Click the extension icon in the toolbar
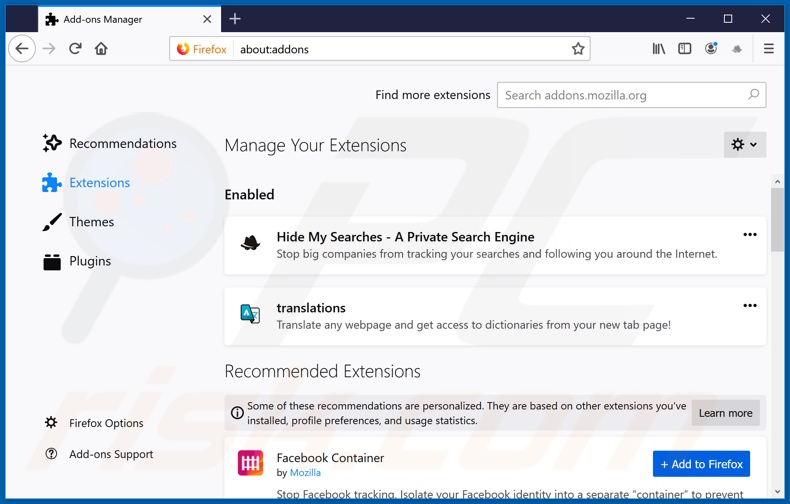The width and height of the screenshot is (790, 504). tap(737, 49)
